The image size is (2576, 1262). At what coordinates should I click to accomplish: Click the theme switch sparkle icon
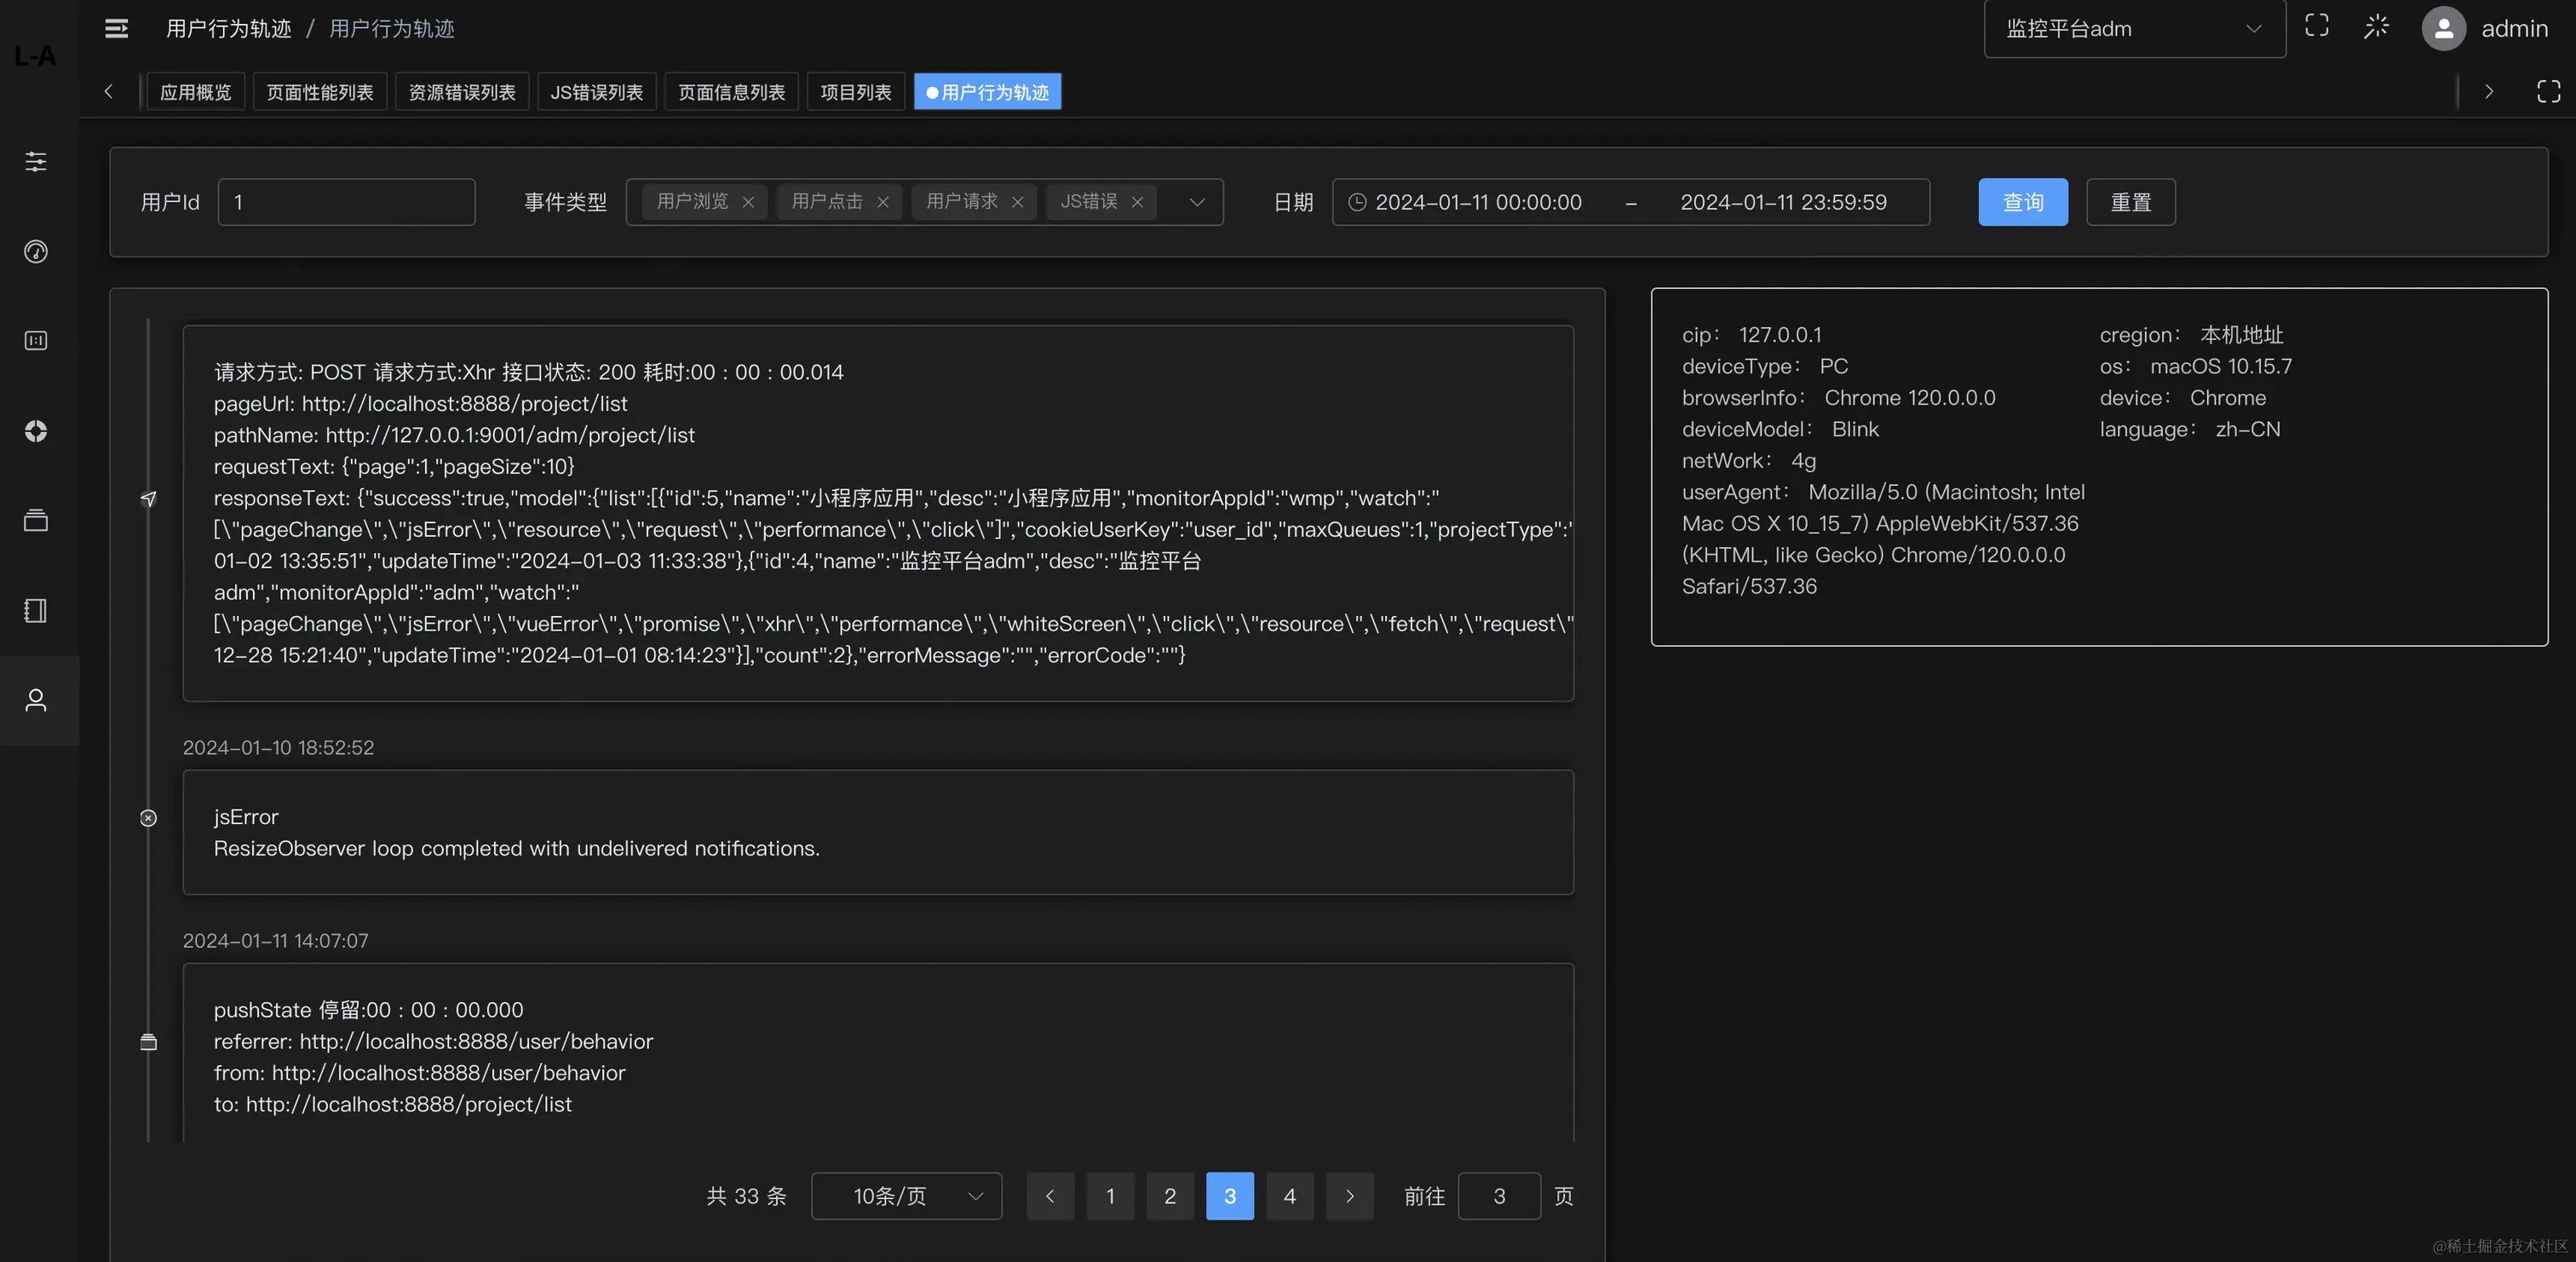[2376, 26]
